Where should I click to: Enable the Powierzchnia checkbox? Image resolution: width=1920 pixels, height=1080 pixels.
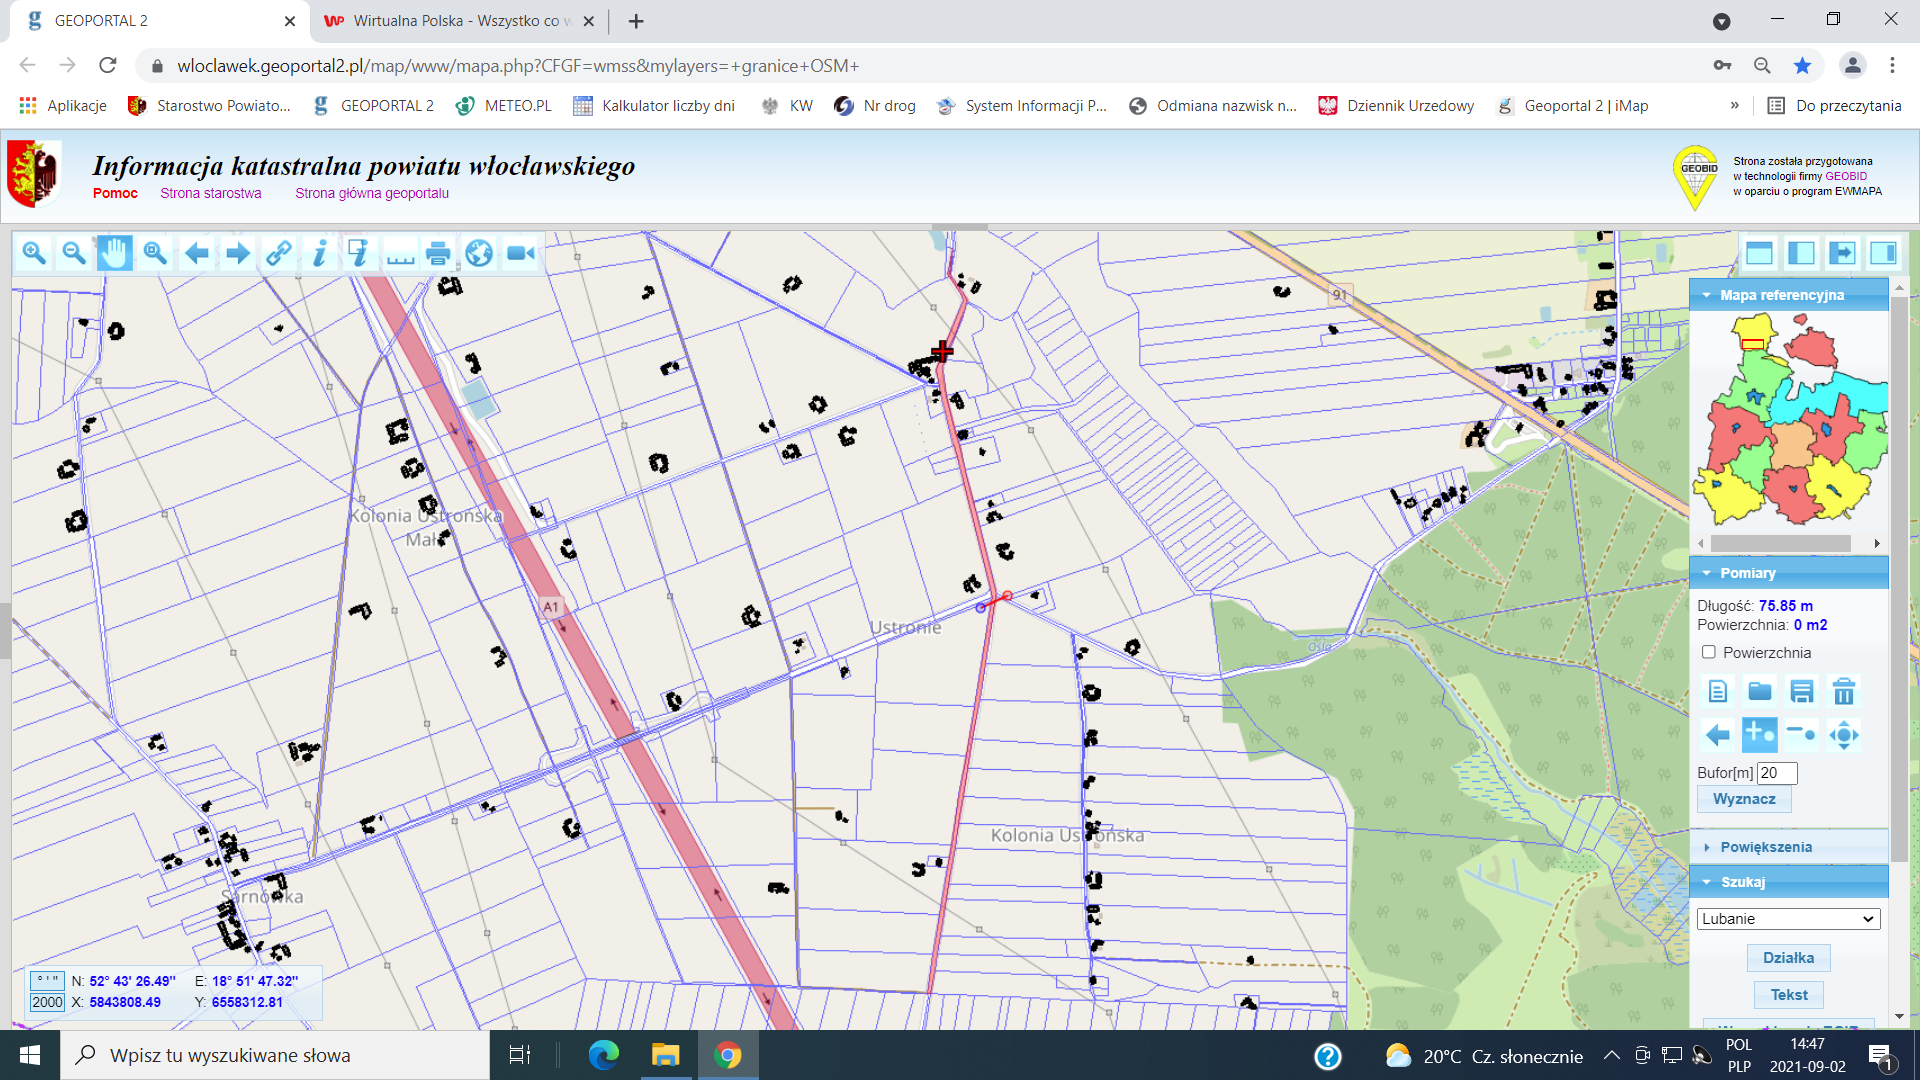point(1709,652)
